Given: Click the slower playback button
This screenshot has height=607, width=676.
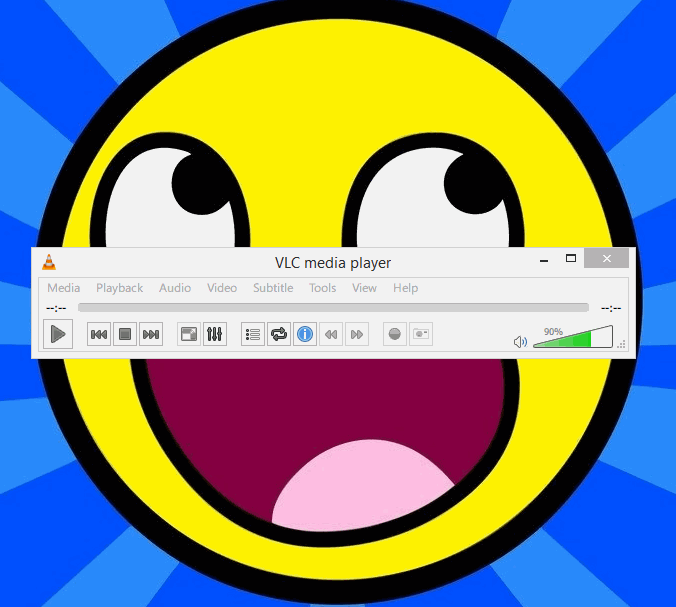Looking at the screenshot, I should click(x=331, y=334).
